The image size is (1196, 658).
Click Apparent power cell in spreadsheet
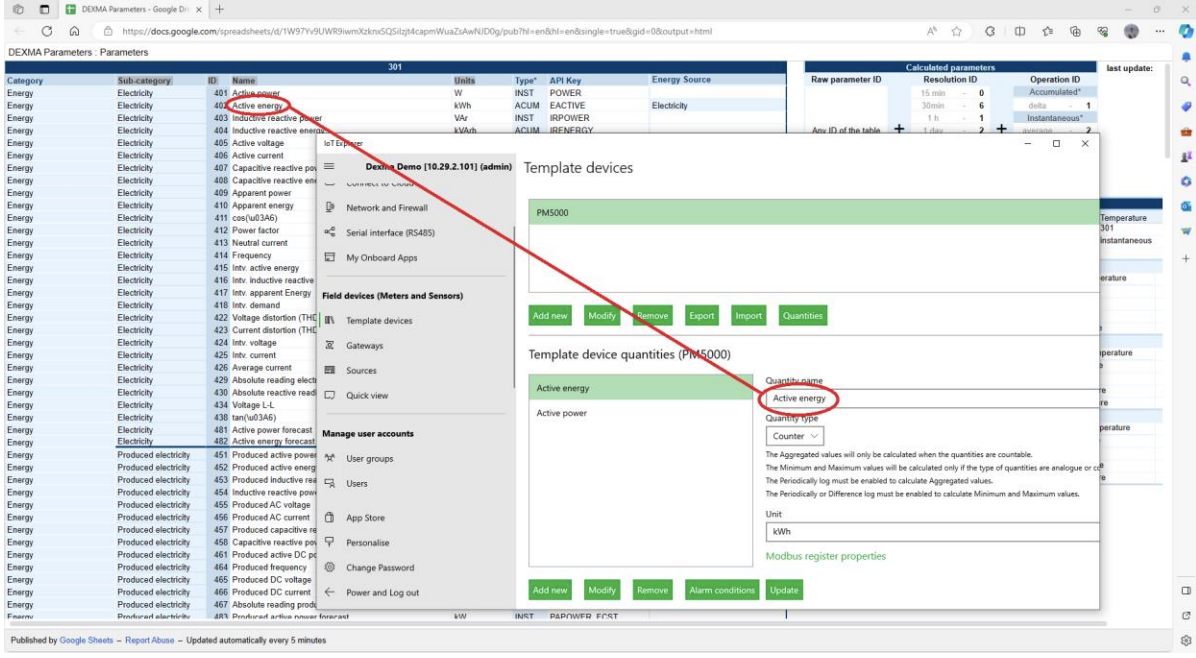coord(262,193)
